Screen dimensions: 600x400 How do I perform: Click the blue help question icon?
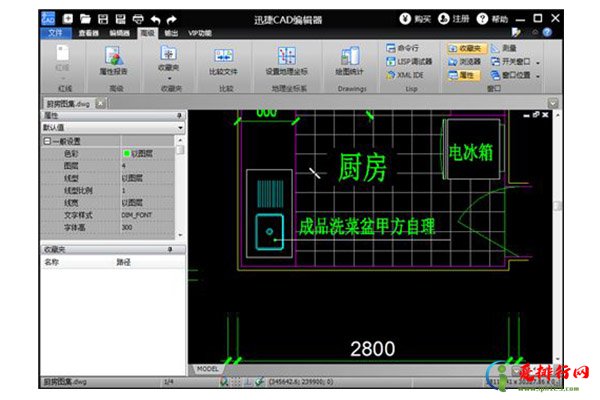547,33
